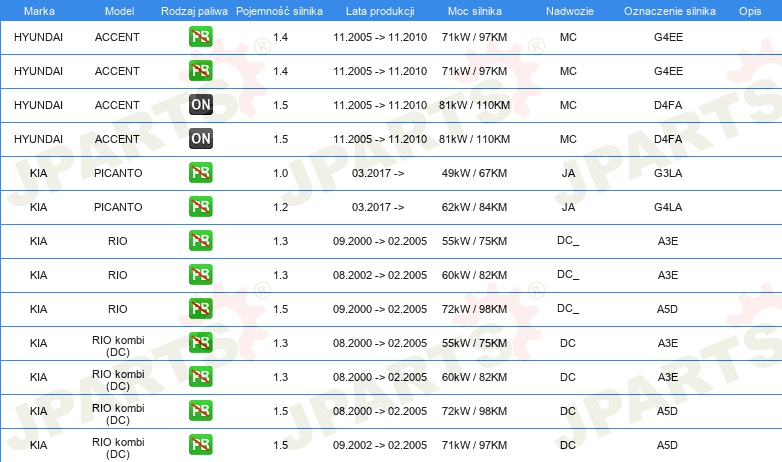
Task: Click the 08.2002 -> 02.2005 production years cell
Action: pyautogui.click(x=380, y=275)
